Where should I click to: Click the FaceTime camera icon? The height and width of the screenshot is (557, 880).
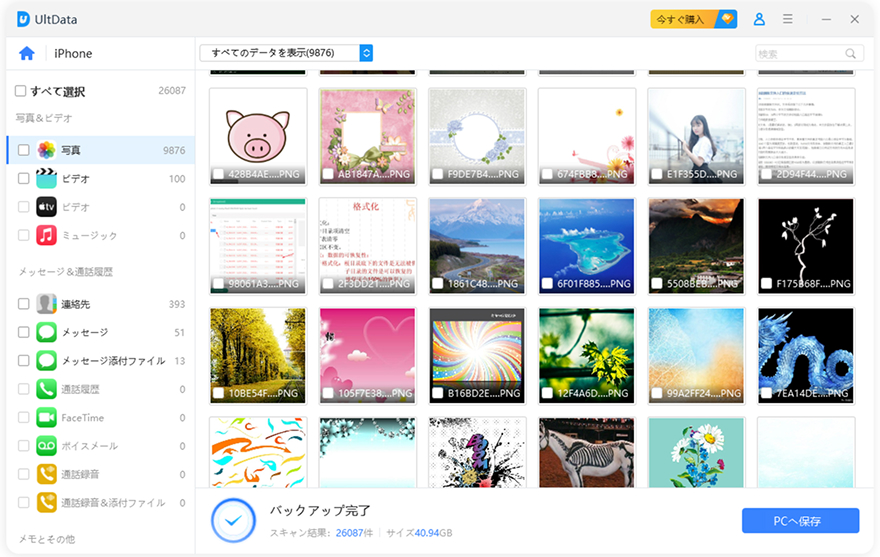click(47, 417)
